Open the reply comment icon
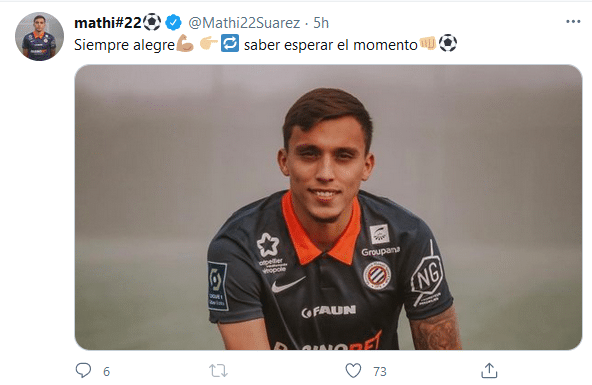The width and height of the screenshot is (592, 385). 83,370
